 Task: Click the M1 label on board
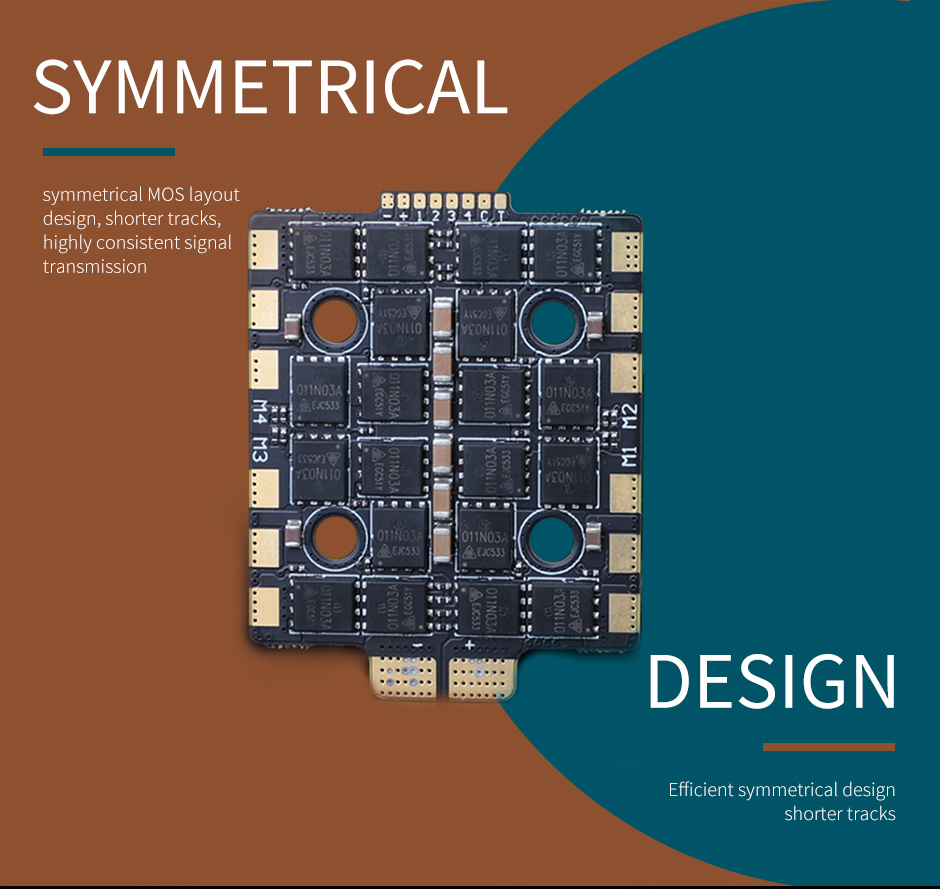[x=628, y=456]
